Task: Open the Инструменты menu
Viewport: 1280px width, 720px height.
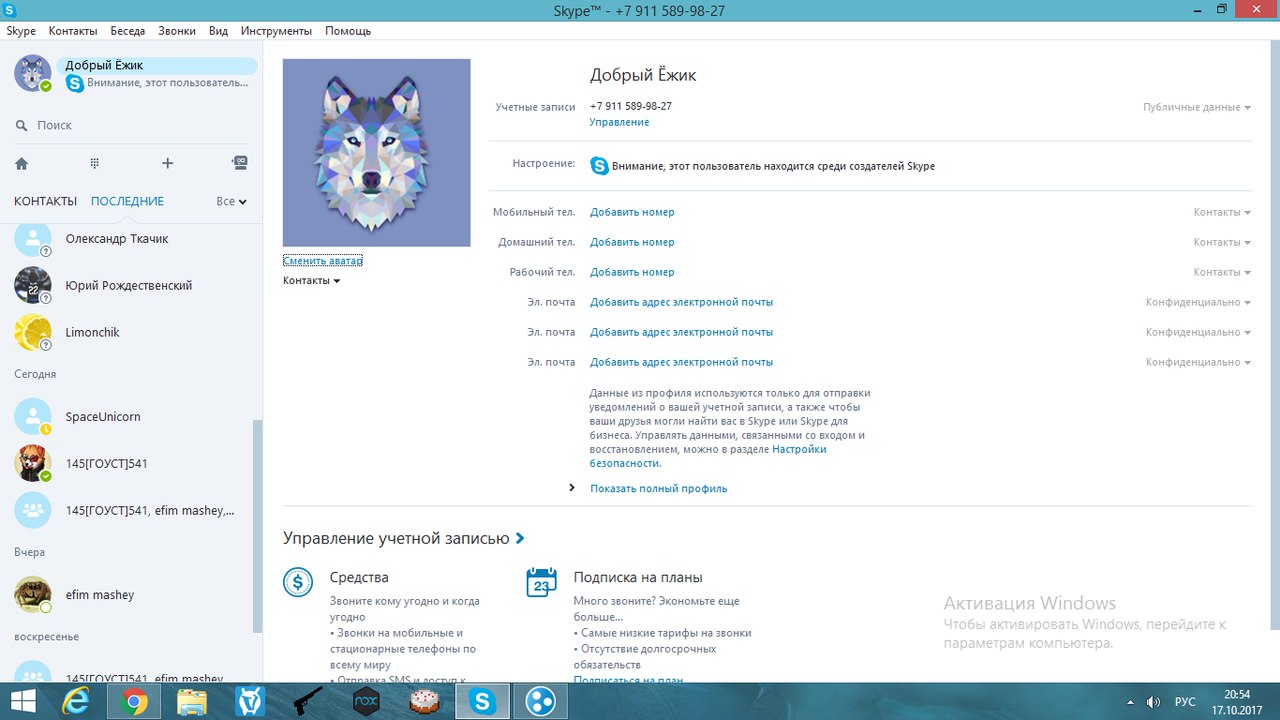Action: (276, 31)
